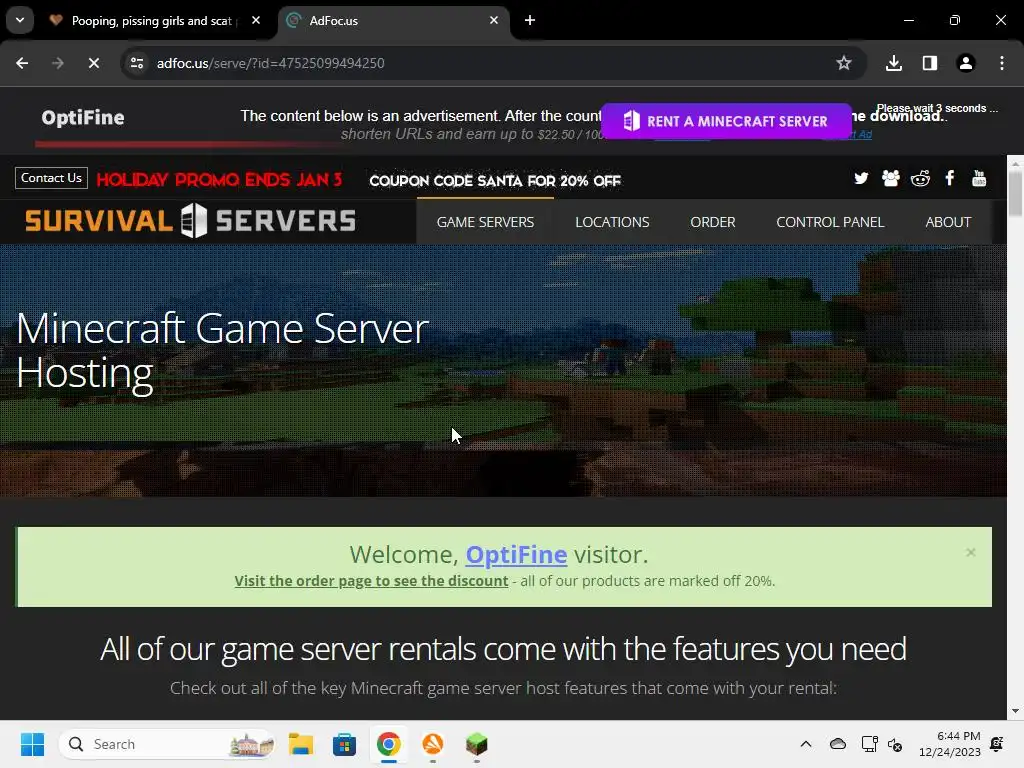Open File Explorer from the taskbar
1024x768 pixels.
(x=300, y=744)
